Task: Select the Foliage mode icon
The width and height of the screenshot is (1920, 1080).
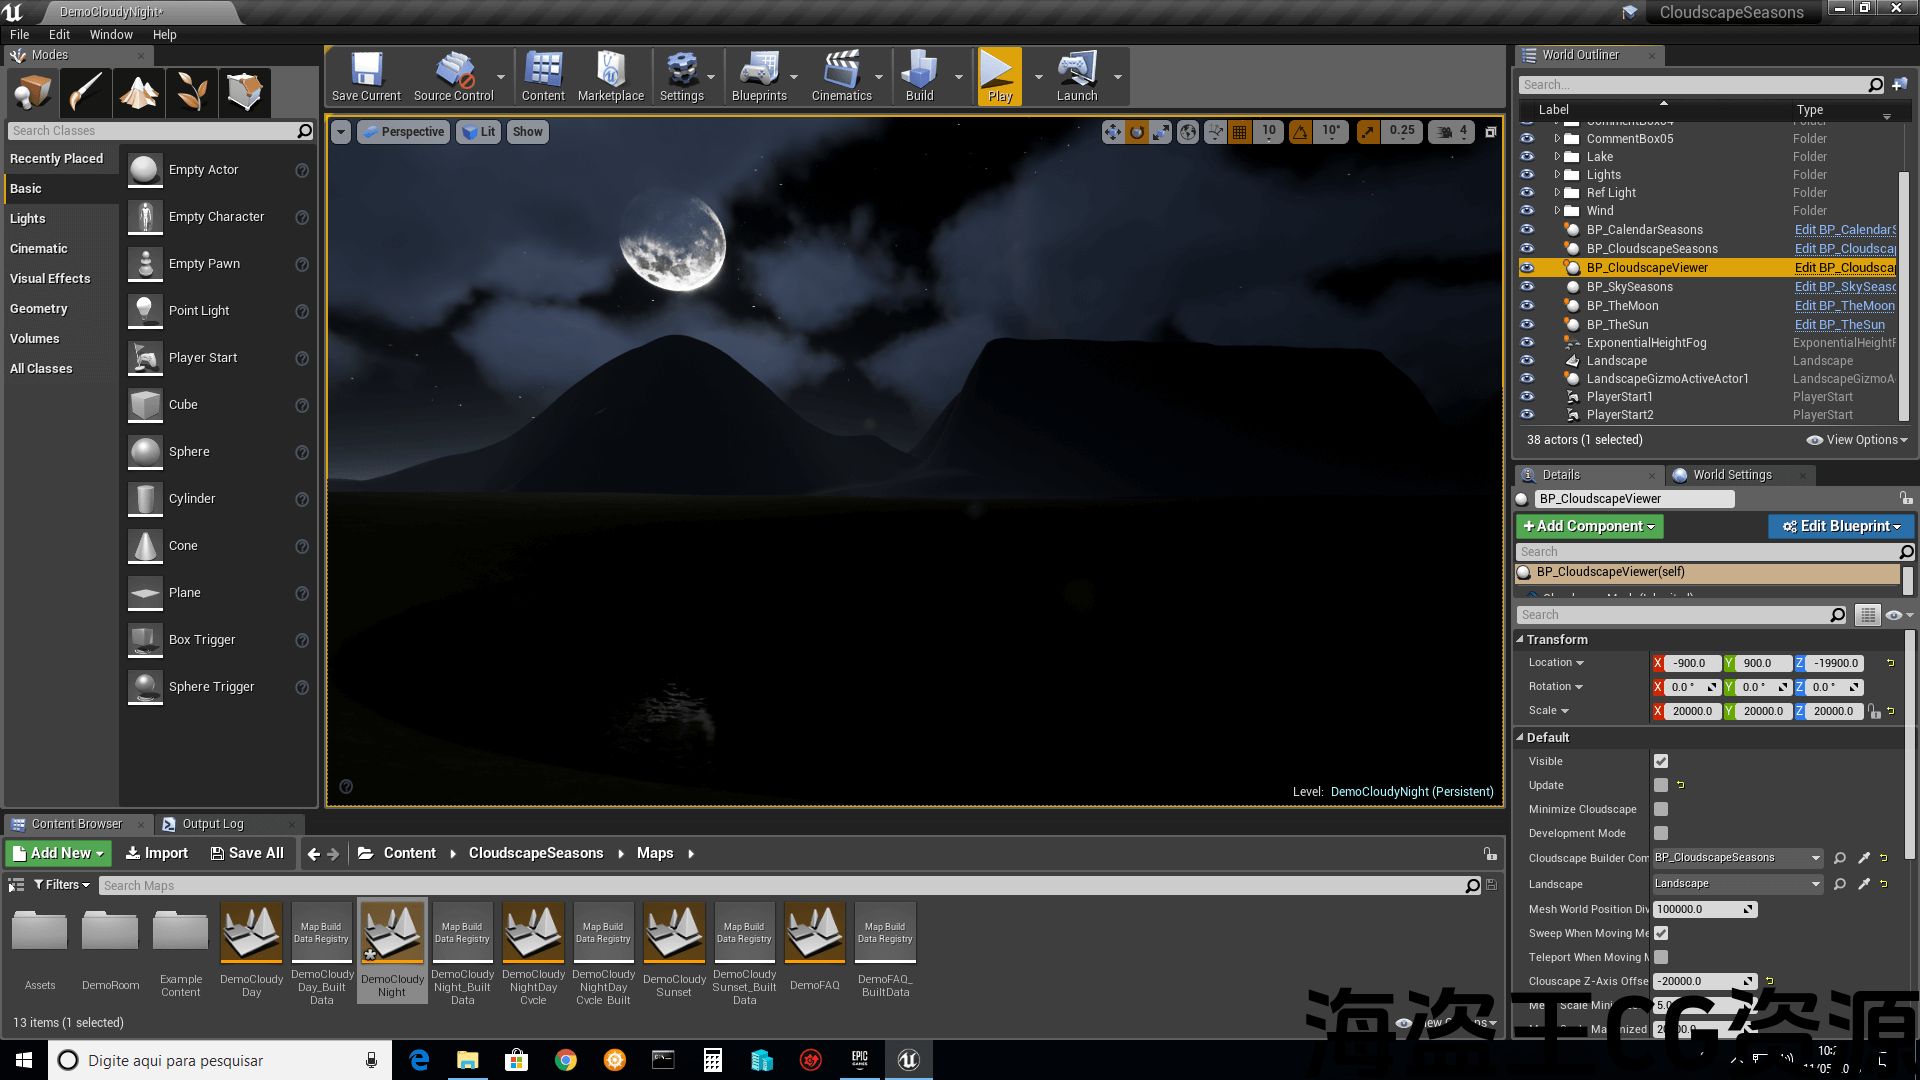Action: click(192, 92)
